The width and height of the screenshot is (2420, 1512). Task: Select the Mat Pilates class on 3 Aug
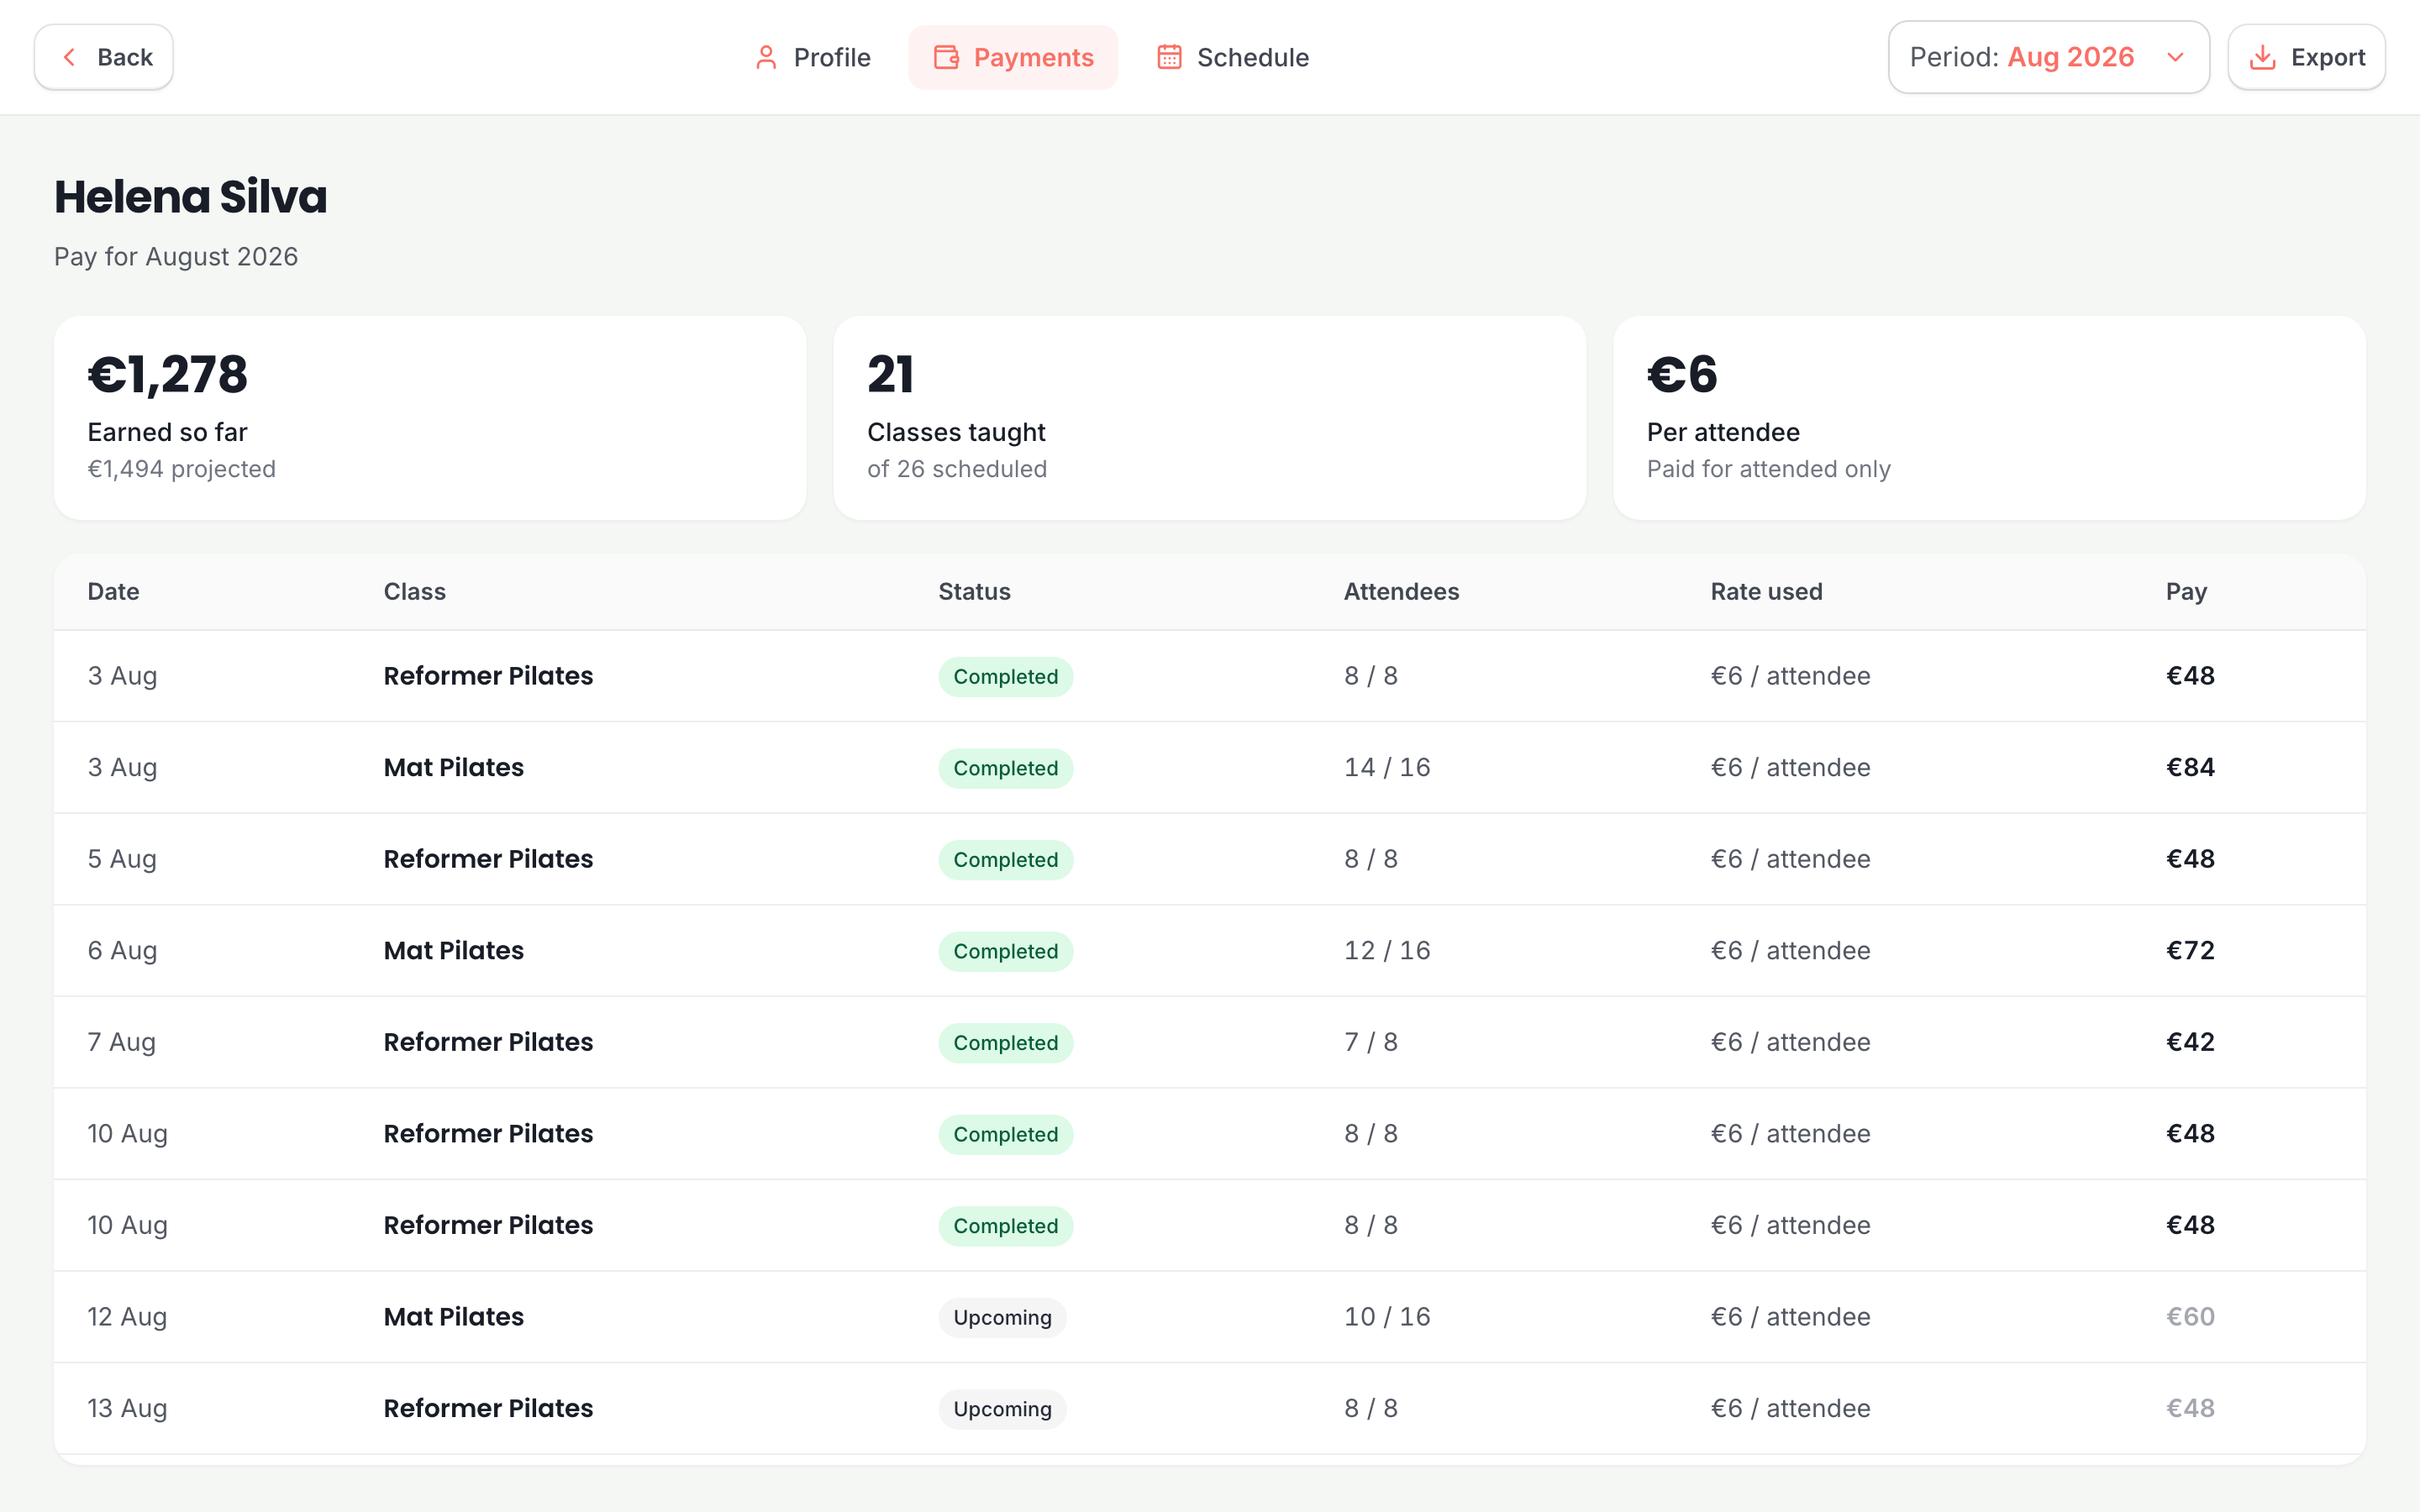click(453, 767)
